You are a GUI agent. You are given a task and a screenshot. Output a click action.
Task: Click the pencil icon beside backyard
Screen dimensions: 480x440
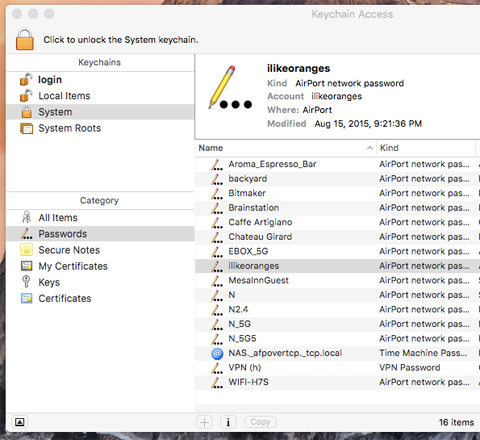217,179
